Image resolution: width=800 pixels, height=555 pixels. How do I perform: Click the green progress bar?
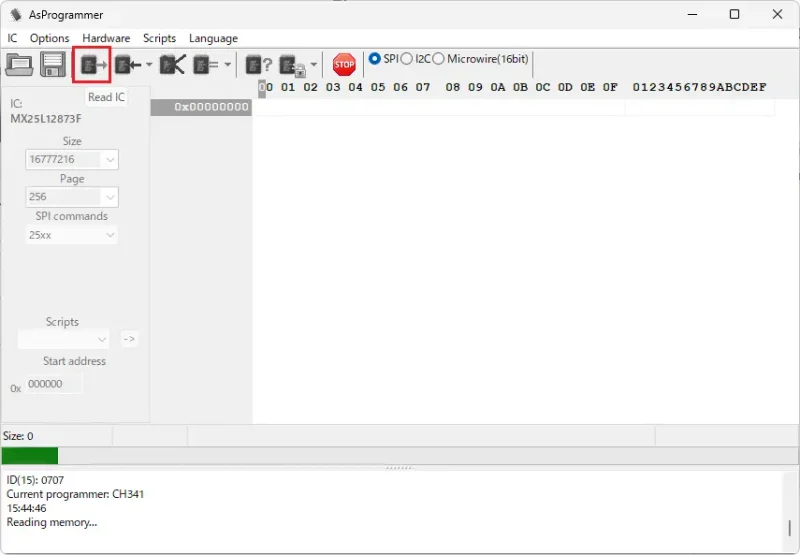30,456
